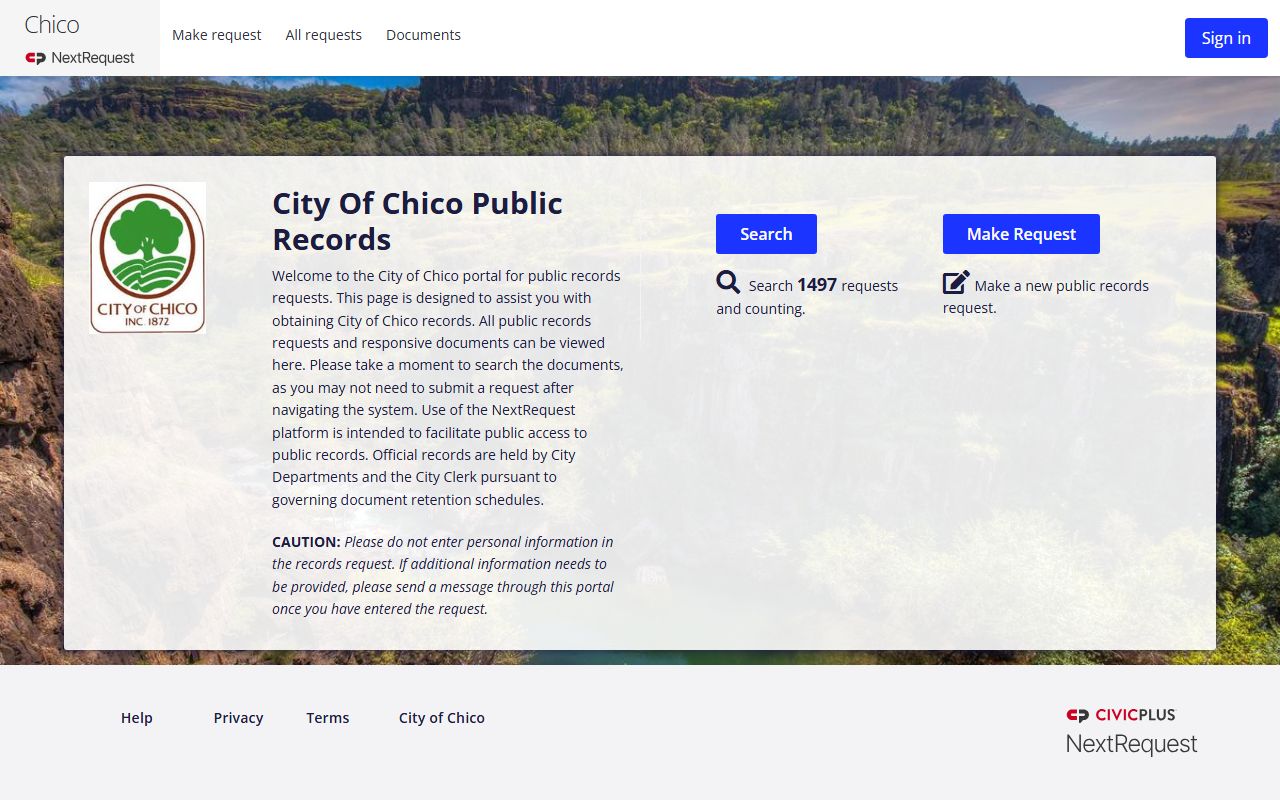Click the City Of Chico Public Records heading

417,221
